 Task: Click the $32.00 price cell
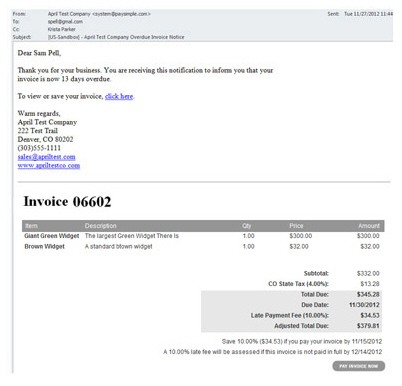[x=299, y=247]
